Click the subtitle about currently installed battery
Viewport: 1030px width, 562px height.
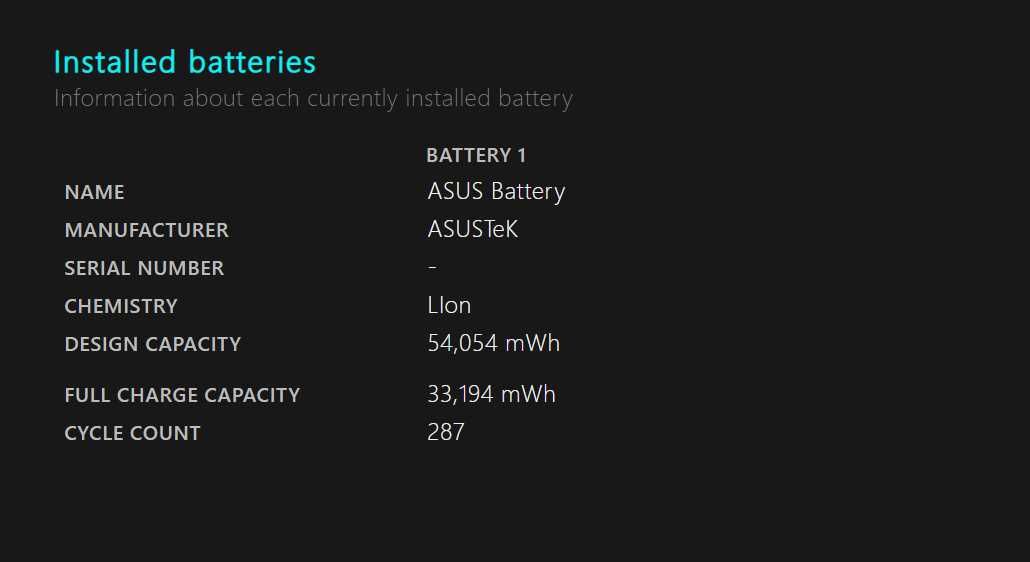313,98
